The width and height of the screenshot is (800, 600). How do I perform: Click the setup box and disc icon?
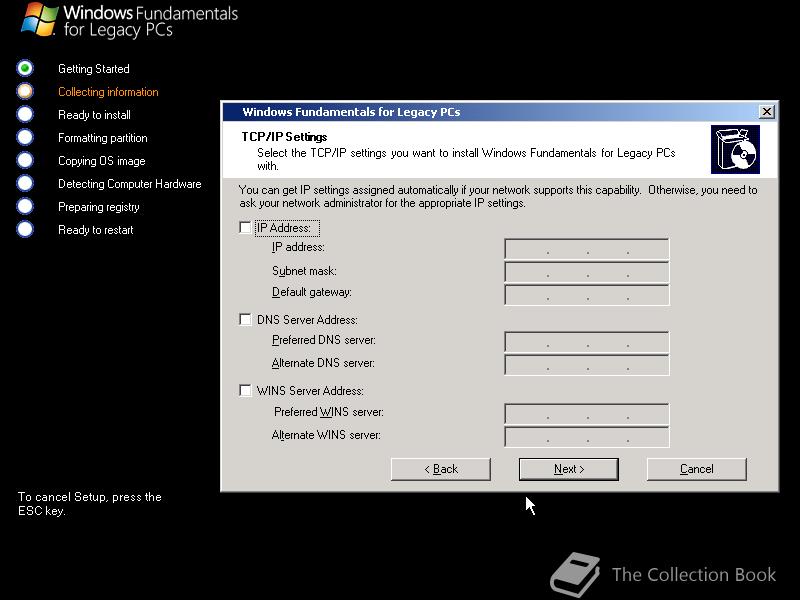click(x=735, y=150)
